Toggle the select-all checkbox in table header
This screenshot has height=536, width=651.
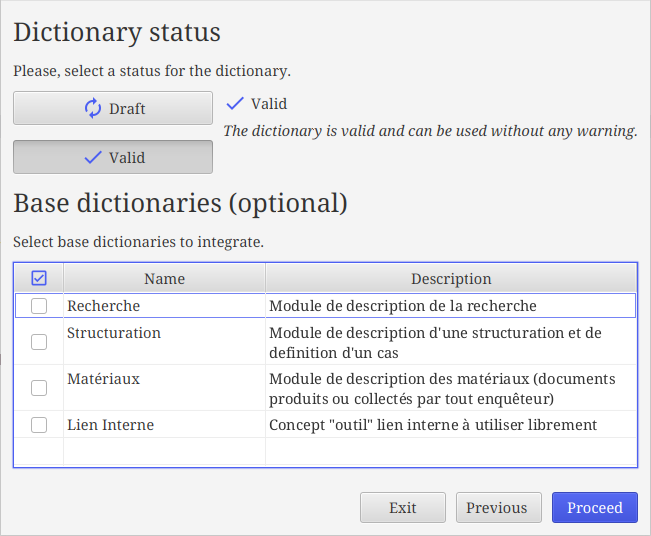(x=39, y=278)
